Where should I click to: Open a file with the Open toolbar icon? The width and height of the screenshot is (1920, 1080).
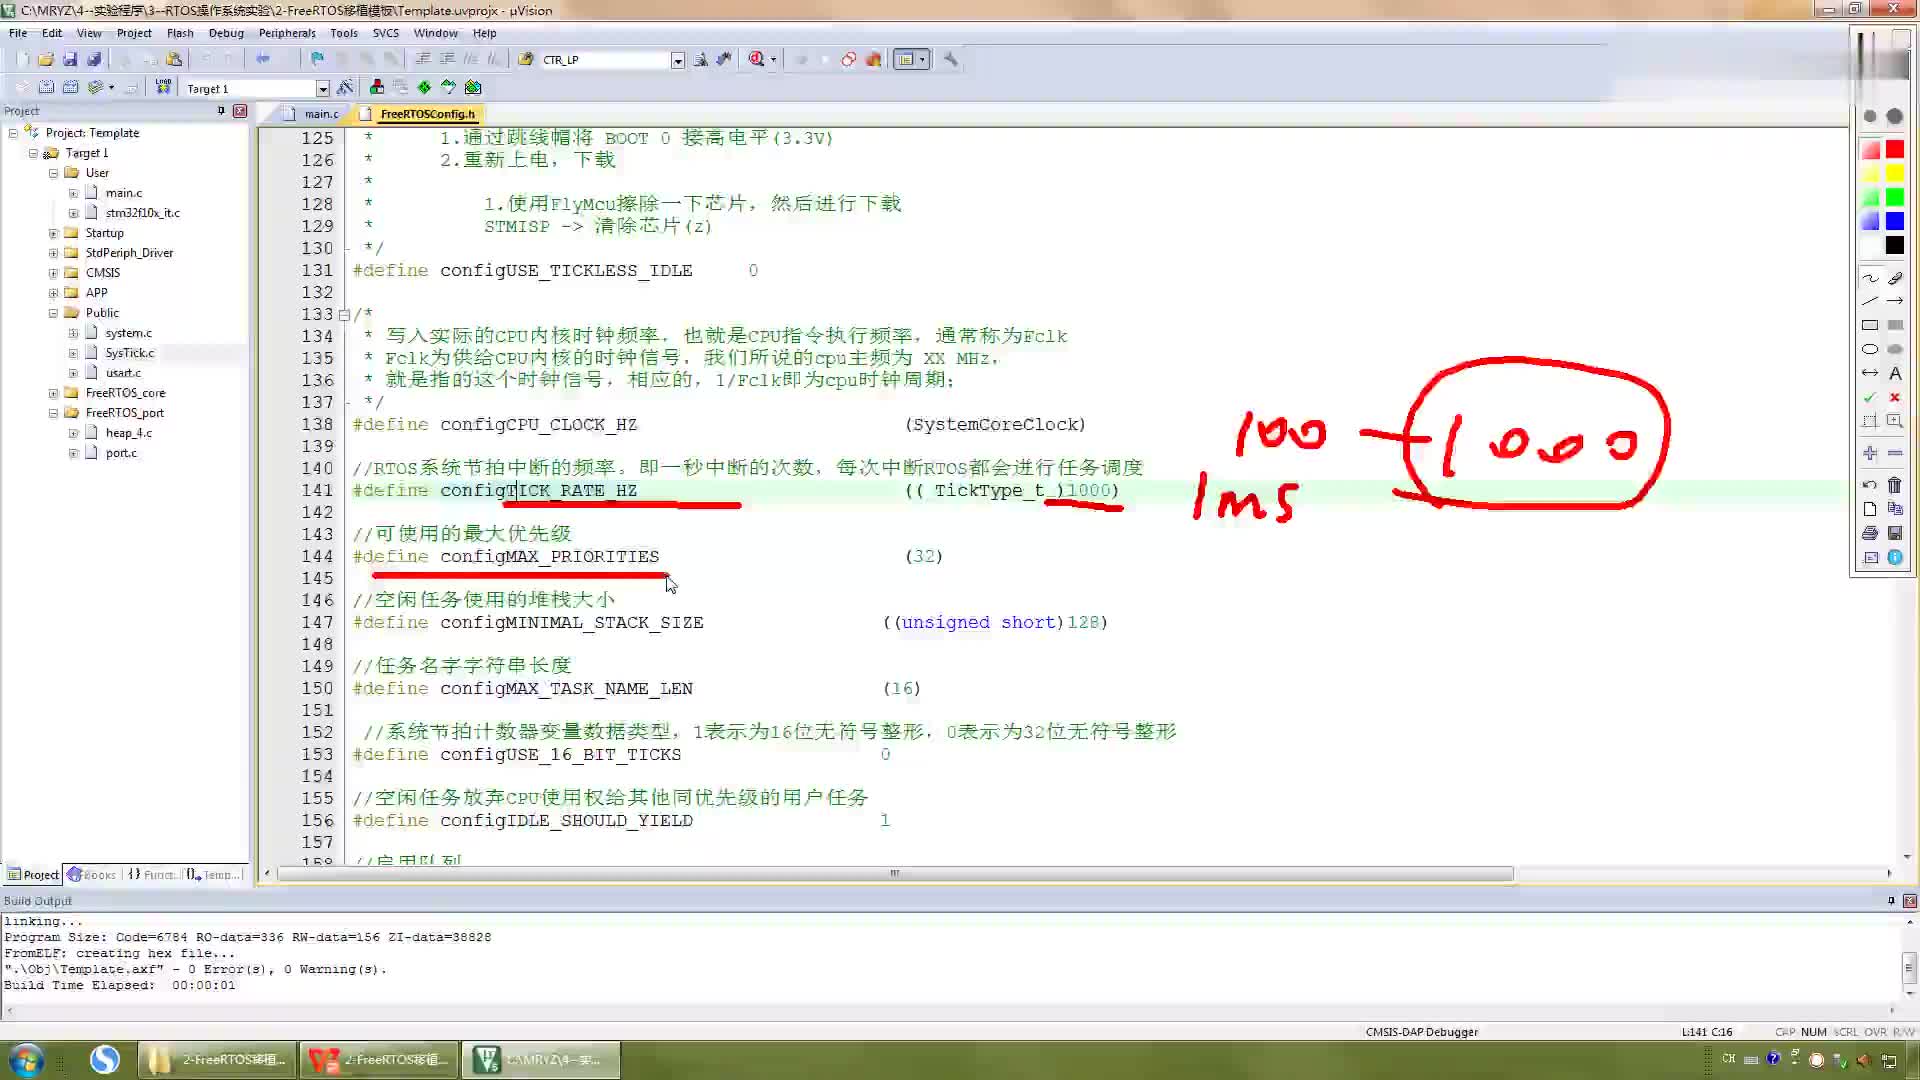point(46,59)
